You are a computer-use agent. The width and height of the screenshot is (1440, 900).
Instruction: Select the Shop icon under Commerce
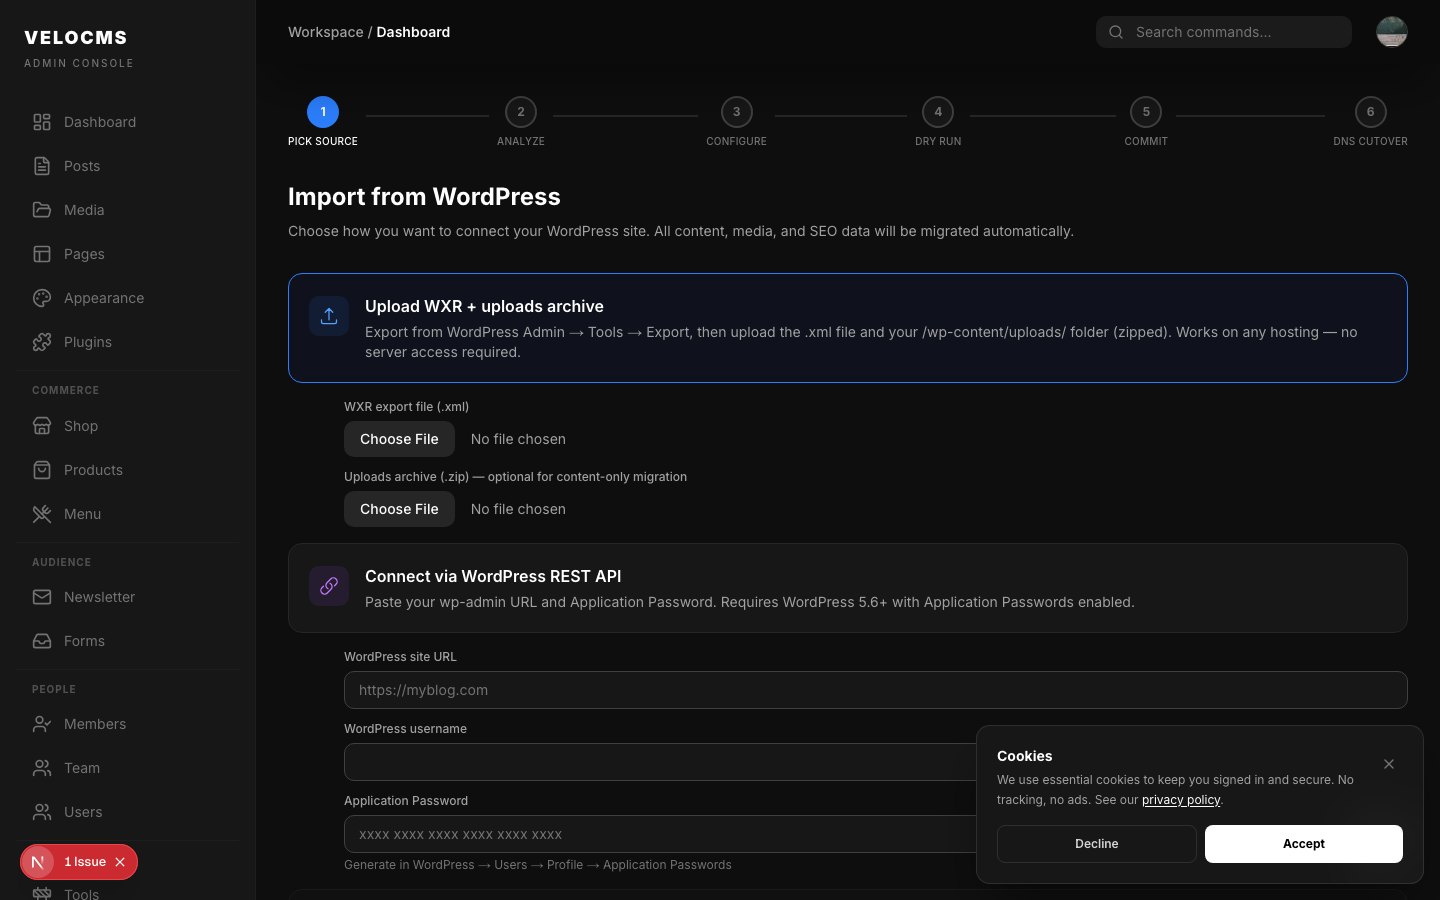[x=41, y=426]
